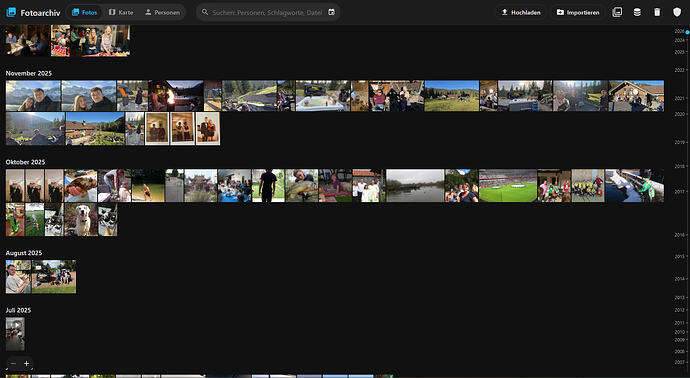Open the trash bin

click(x=657, y=12)
